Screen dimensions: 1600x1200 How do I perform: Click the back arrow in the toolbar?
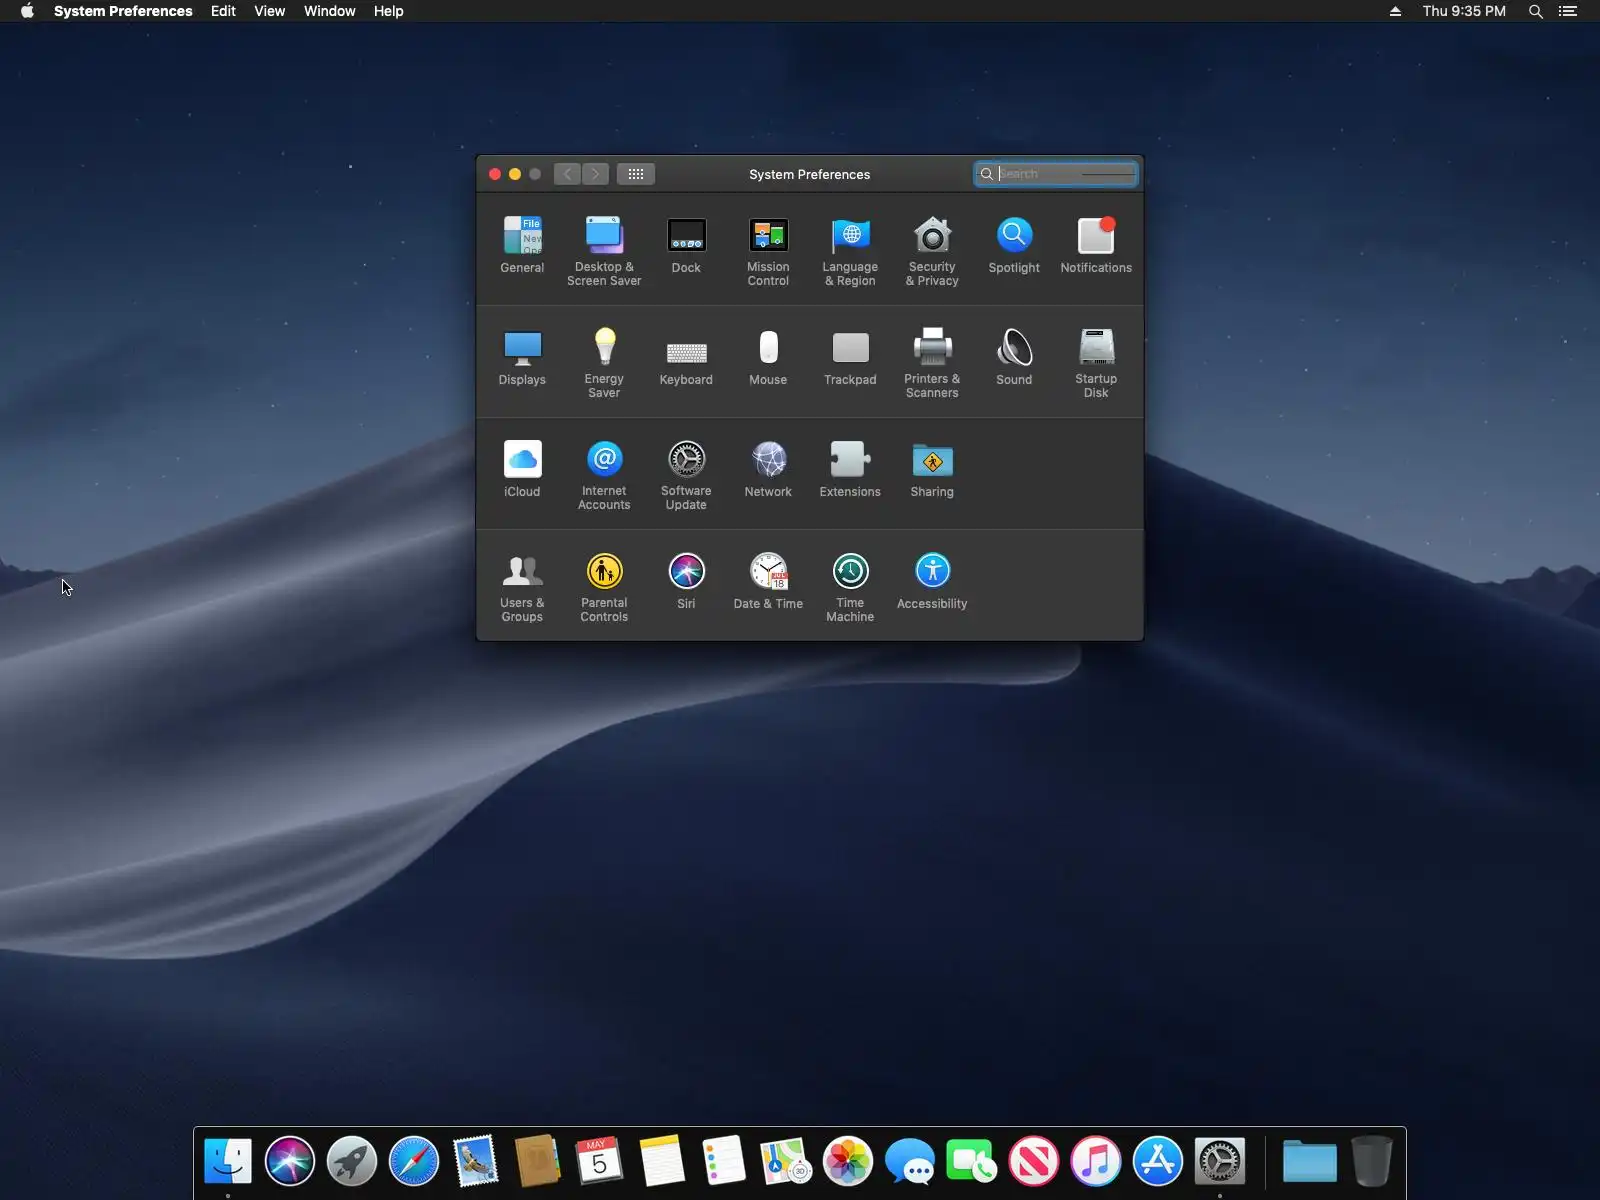(x=567, y=174)
